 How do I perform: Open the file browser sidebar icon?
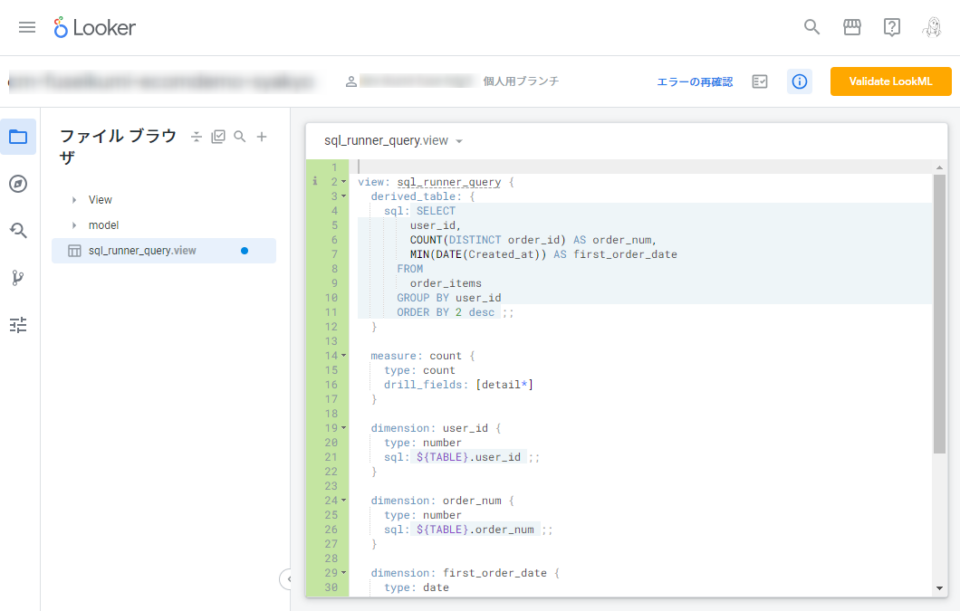18,137
